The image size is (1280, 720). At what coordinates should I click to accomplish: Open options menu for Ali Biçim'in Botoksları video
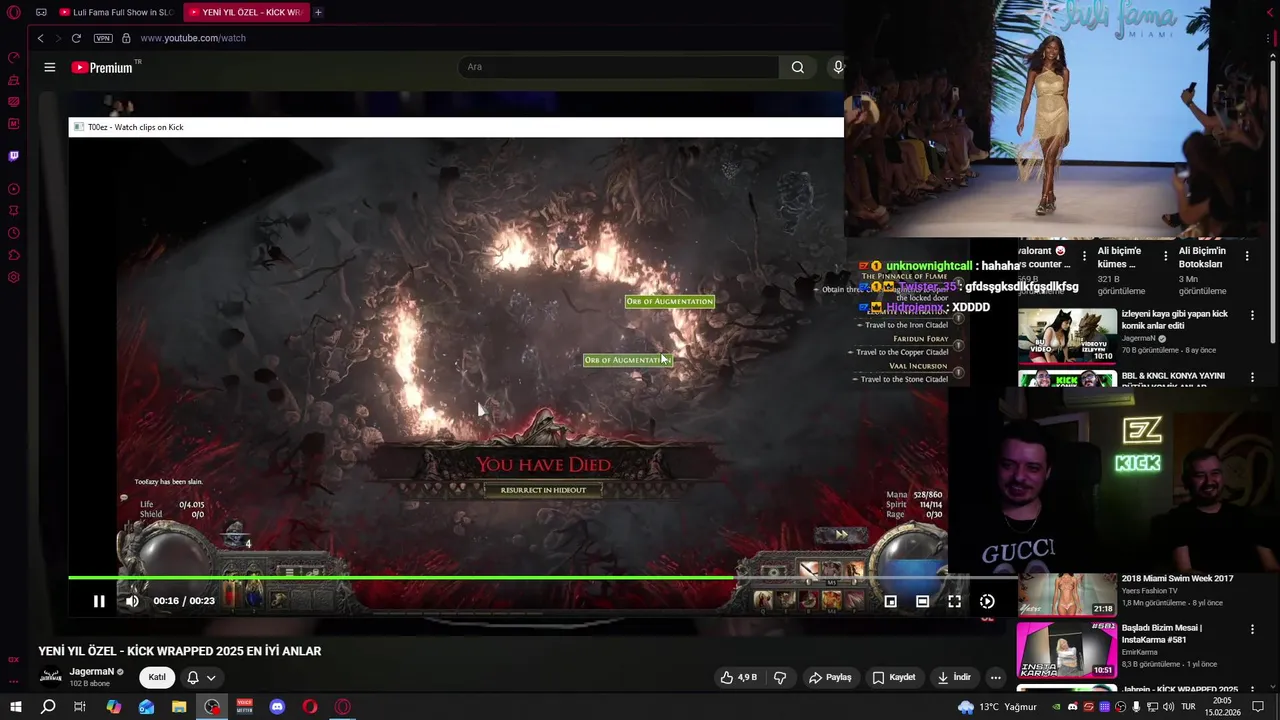tap(1246, 256)
